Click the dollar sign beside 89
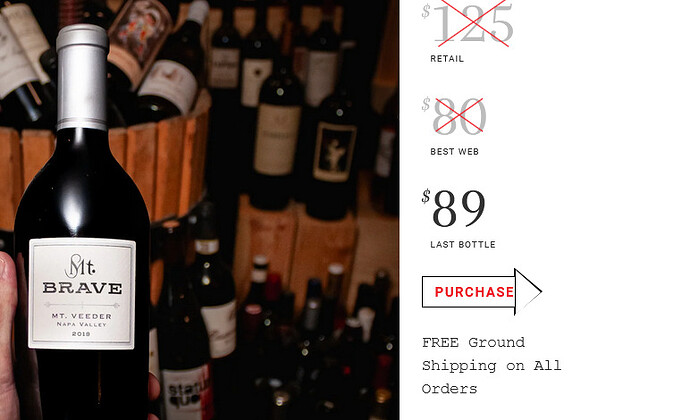 pos(426,196)
